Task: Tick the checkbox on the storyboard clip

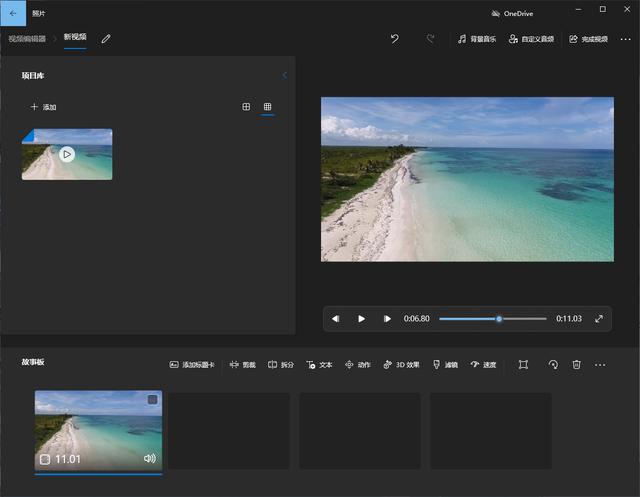Action: [x=152, y=400]
